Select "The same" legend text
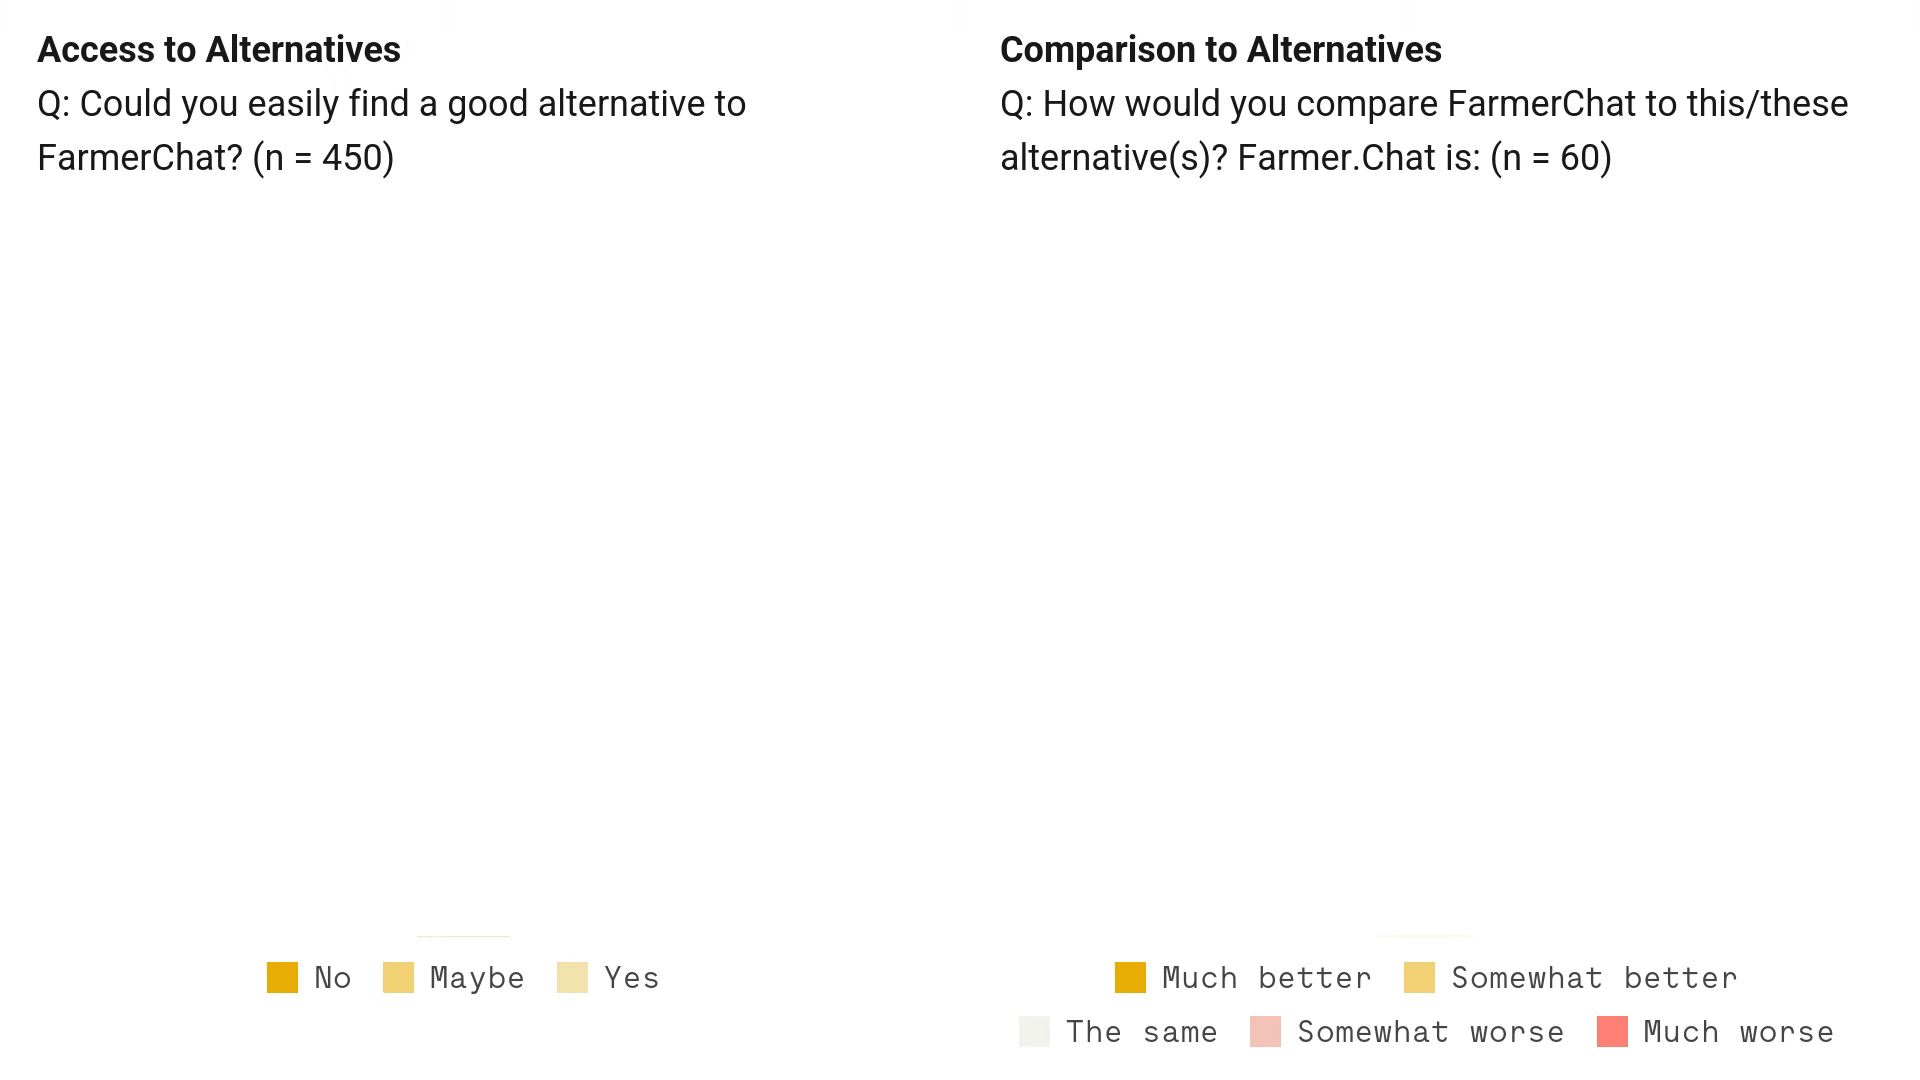Screen dimensions: 1920x1080 (1141, 1032)
